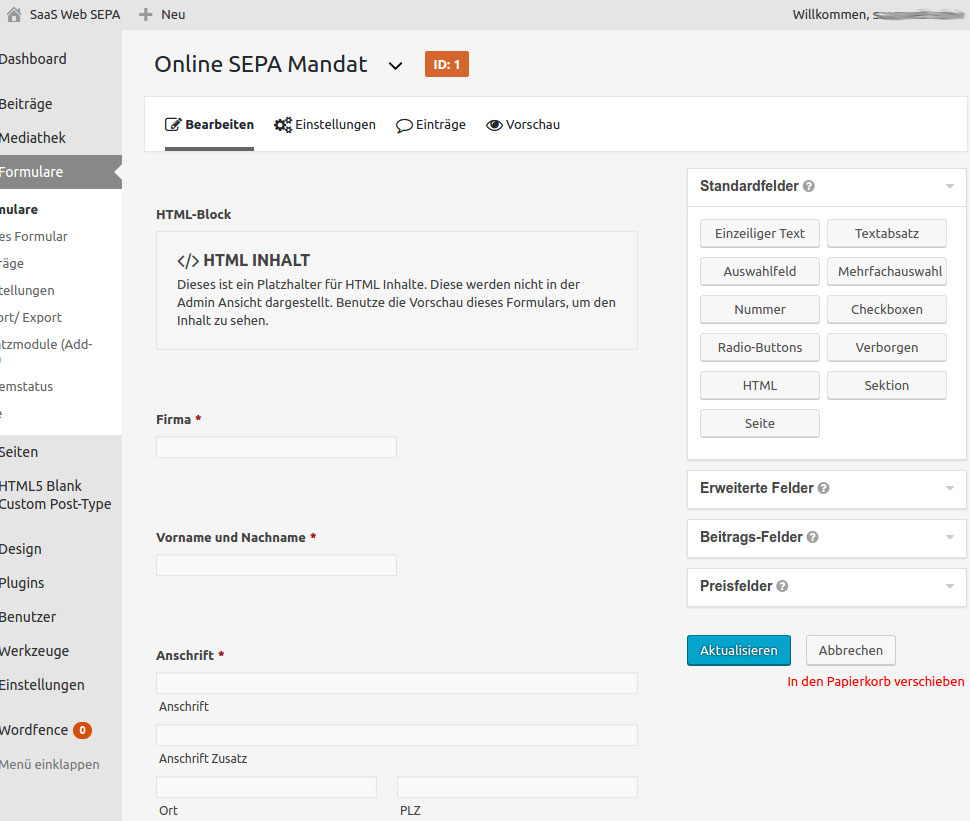The width and height of the screenshot is (970, 821).
Task: Add a Nummer field
Action: coord(760,310)
